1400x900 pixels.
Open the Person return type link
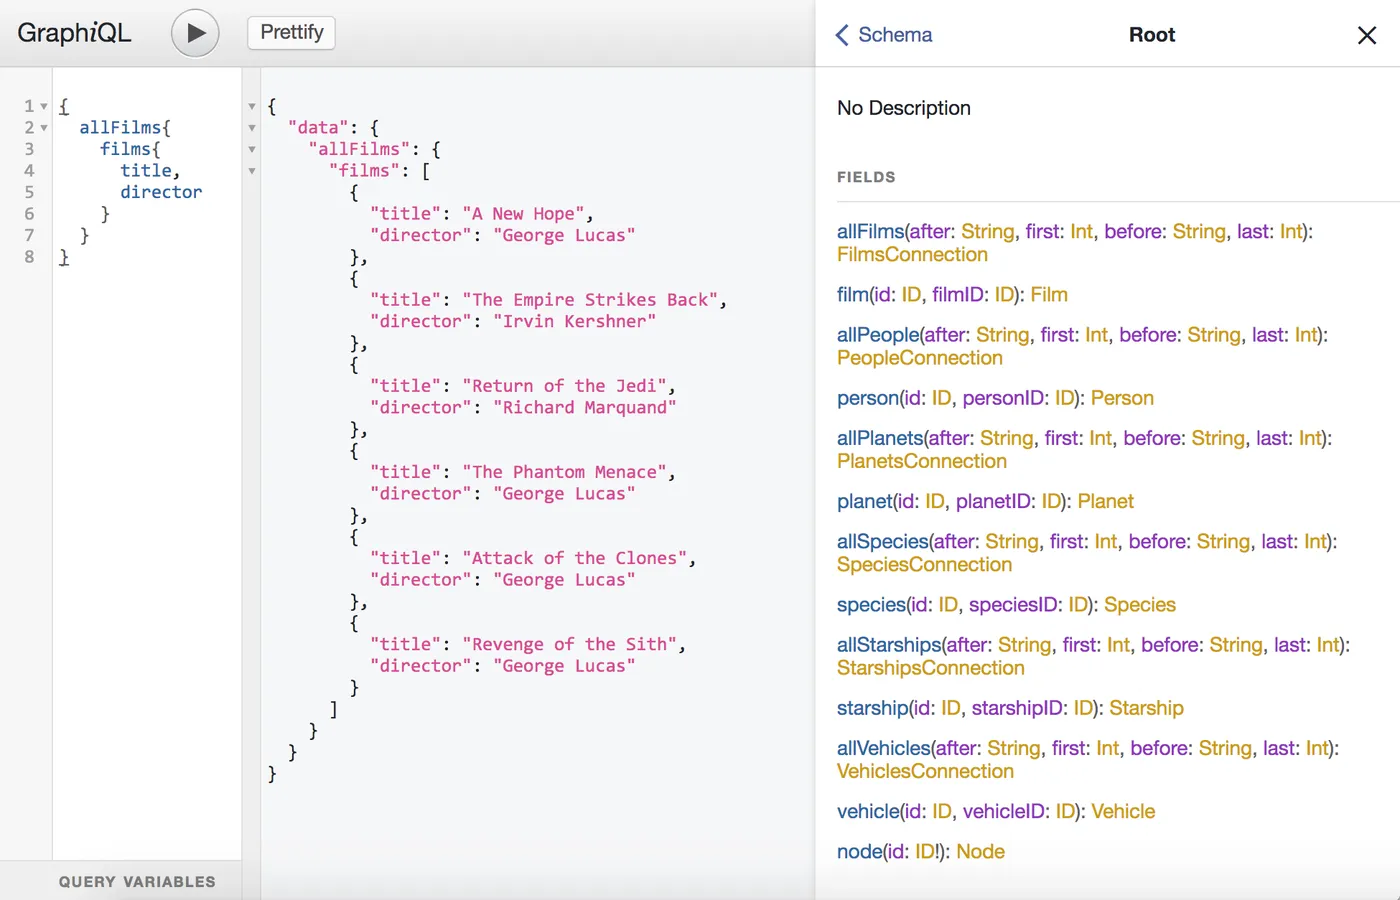click(1122, 398)
